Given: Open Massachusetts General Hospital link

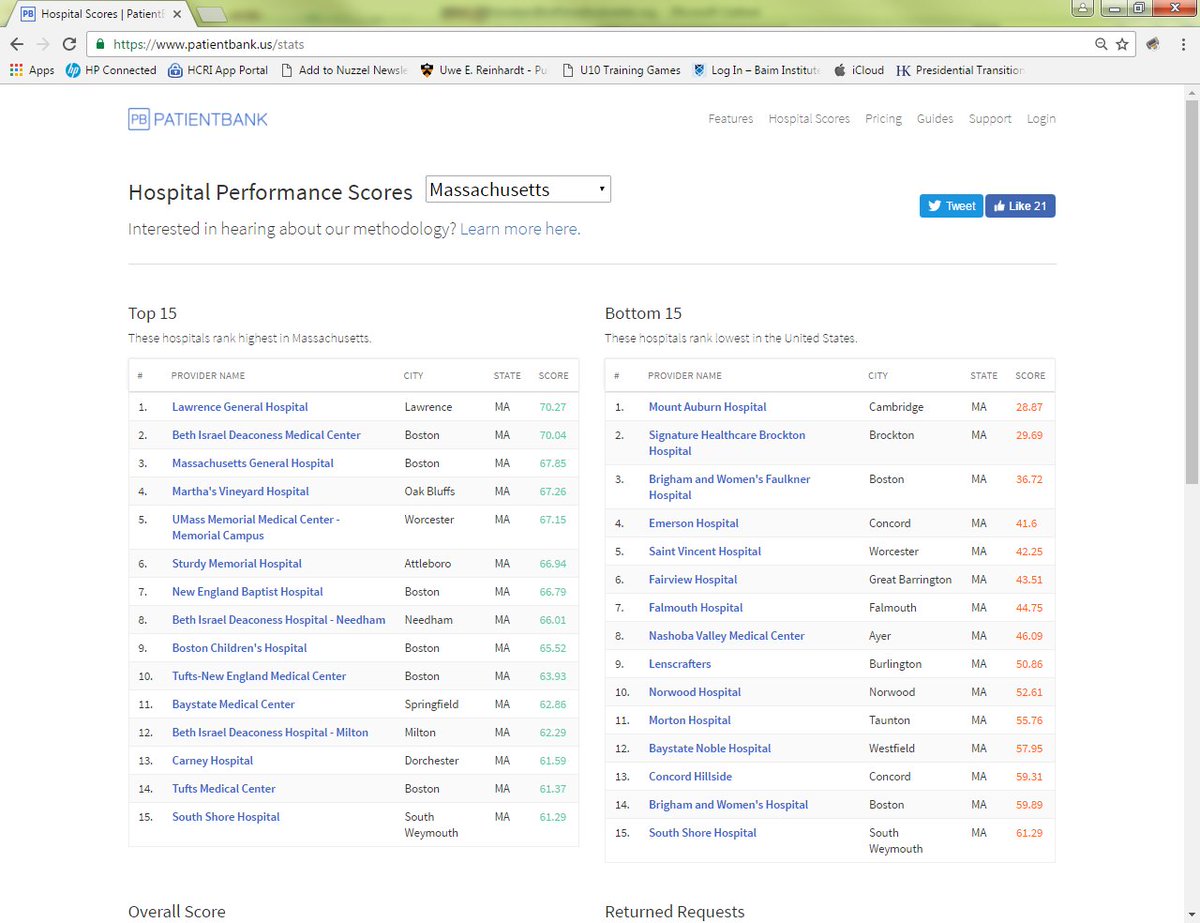Looking at the screenshot, I should coord(253,463).
